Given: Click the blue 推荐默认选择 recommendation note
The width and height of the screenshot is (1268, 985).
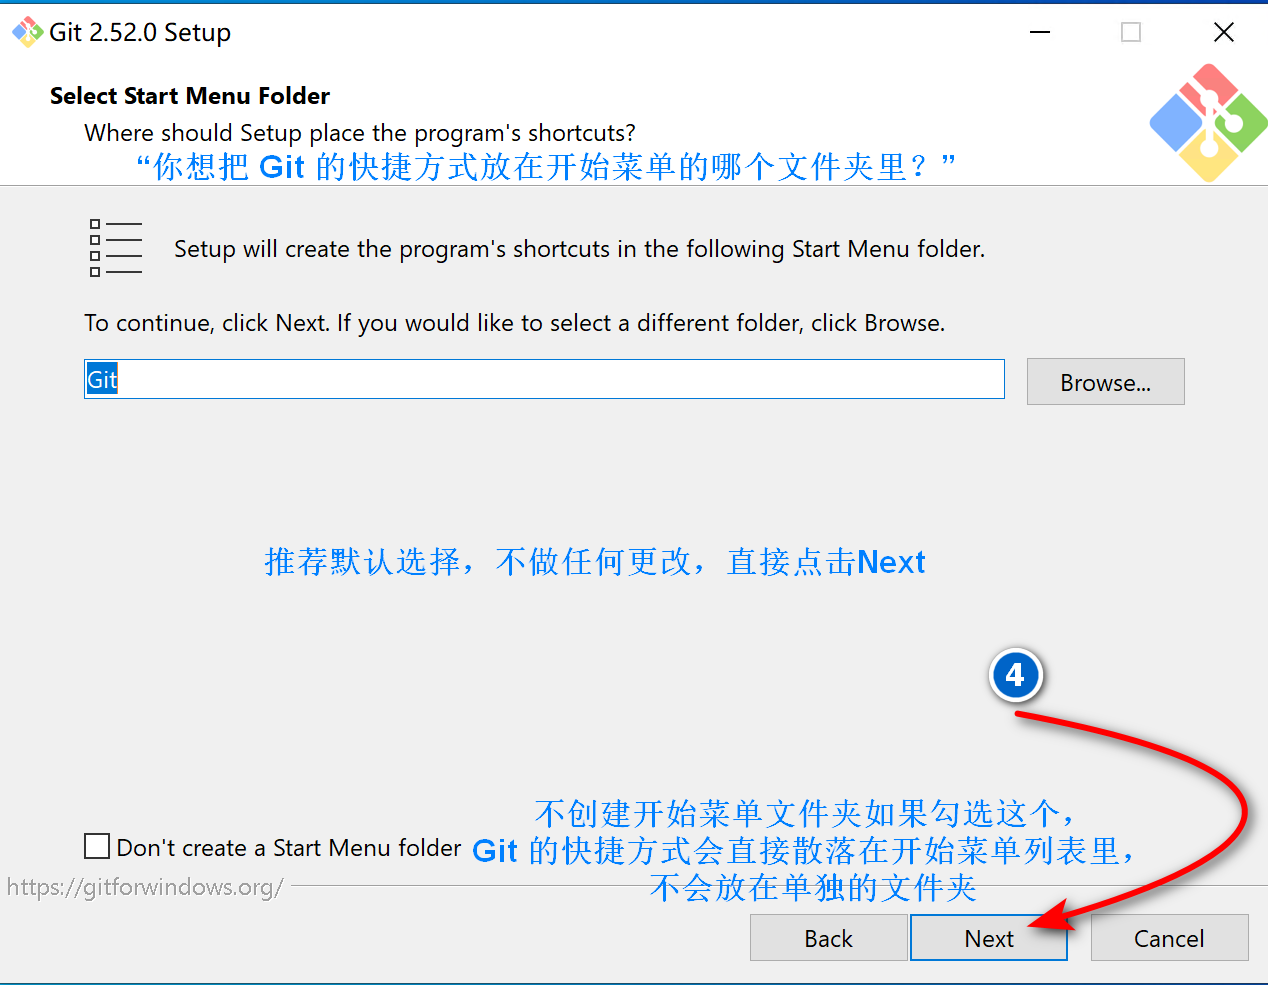Looking at the screenshot, I should tap(595, 562).
